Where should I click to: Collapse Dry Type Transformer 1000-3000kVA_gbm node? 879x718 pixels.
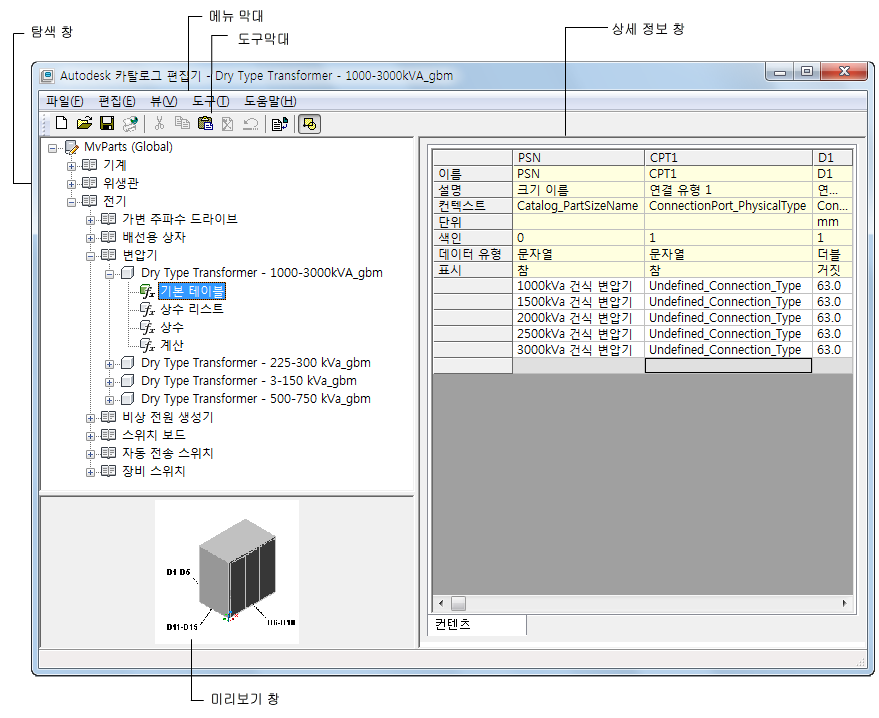click(109, 275)
